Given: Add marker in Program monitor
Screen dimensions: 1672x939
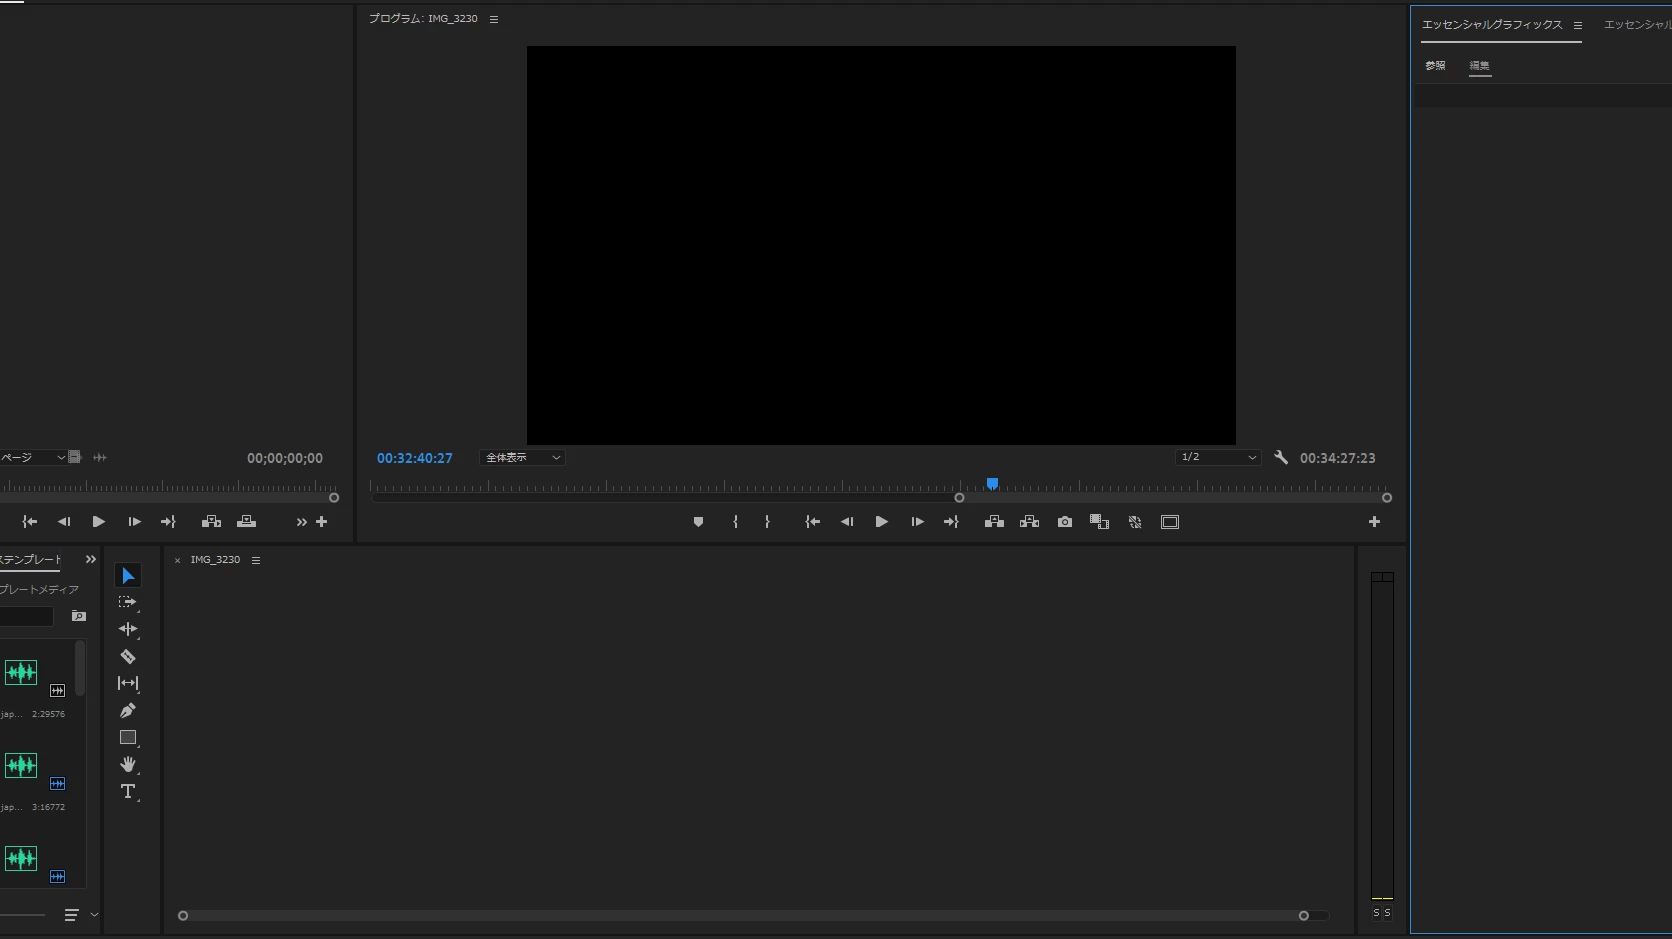Looking at the screenshot, I should click(x=698, y=522).
